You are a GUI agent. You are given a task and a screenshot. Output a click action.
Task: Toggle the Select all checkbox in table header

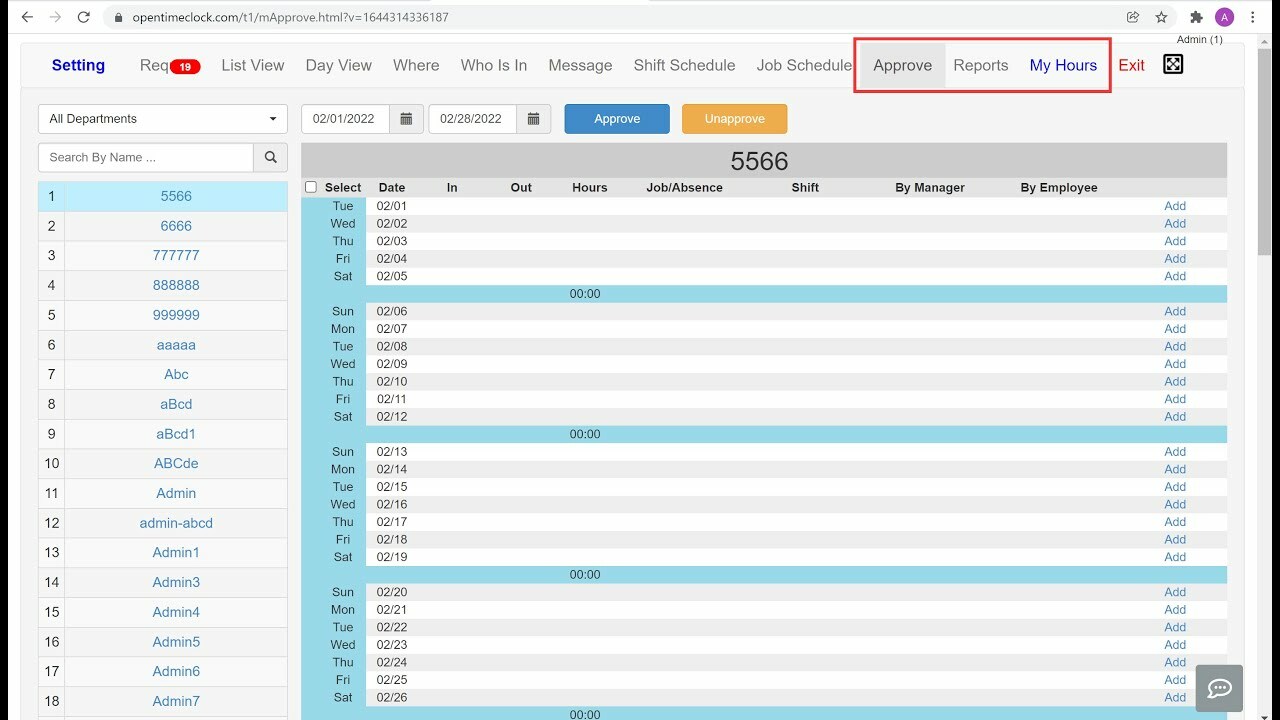coord(310,187)
